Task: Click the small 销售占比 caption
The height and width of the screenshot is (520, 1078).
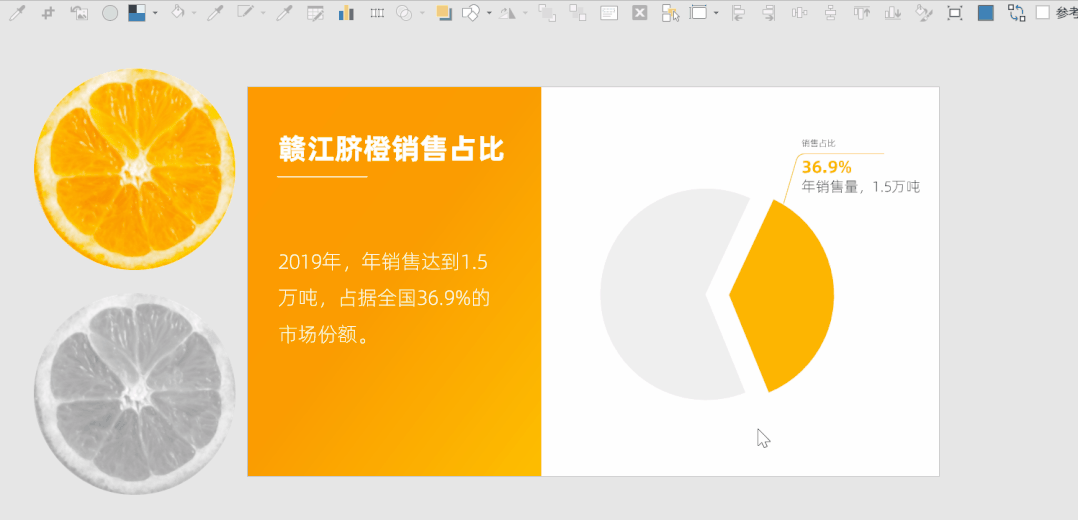Action: pyautogui.click(x=818, y=143)
